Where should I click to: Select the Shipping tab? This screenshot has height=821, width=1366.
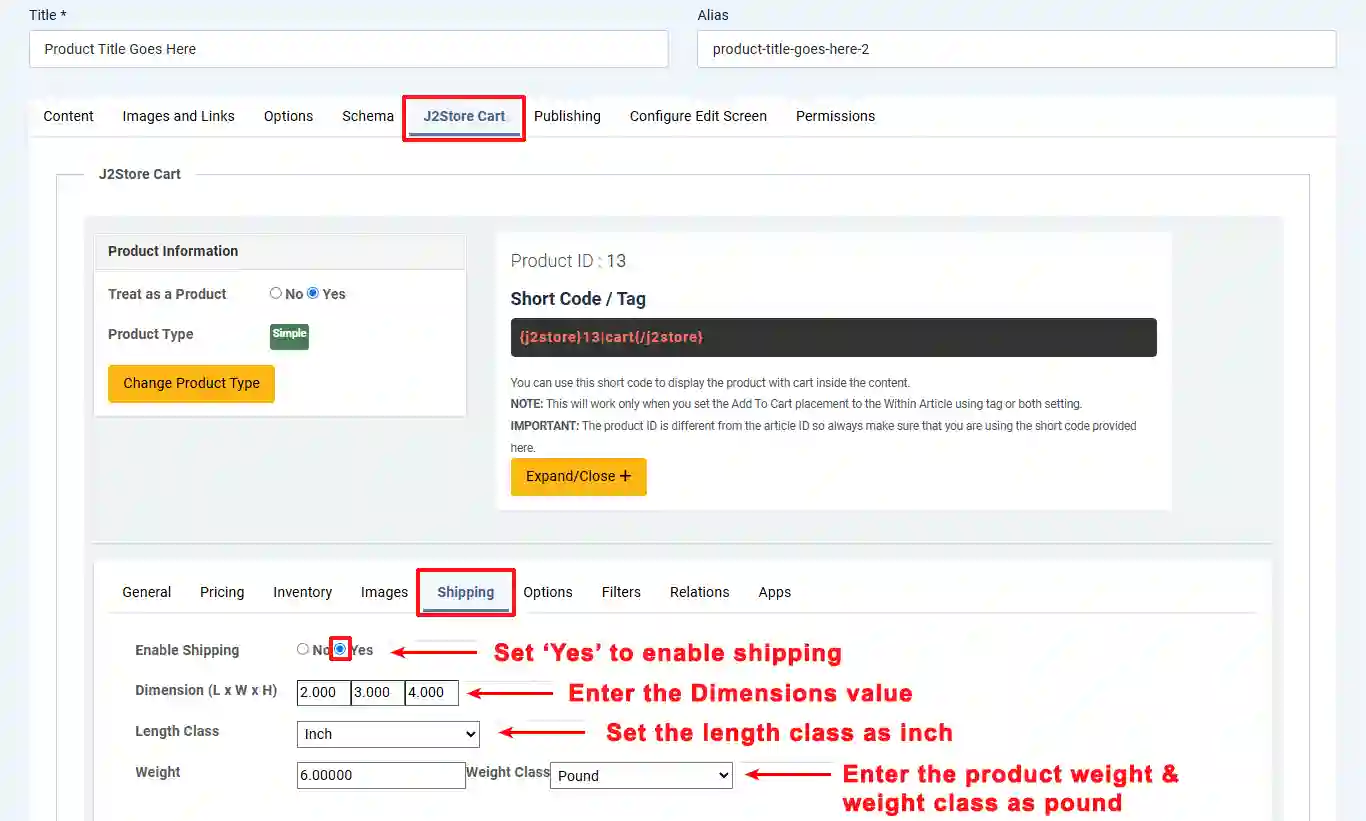[x=466, y=592]
